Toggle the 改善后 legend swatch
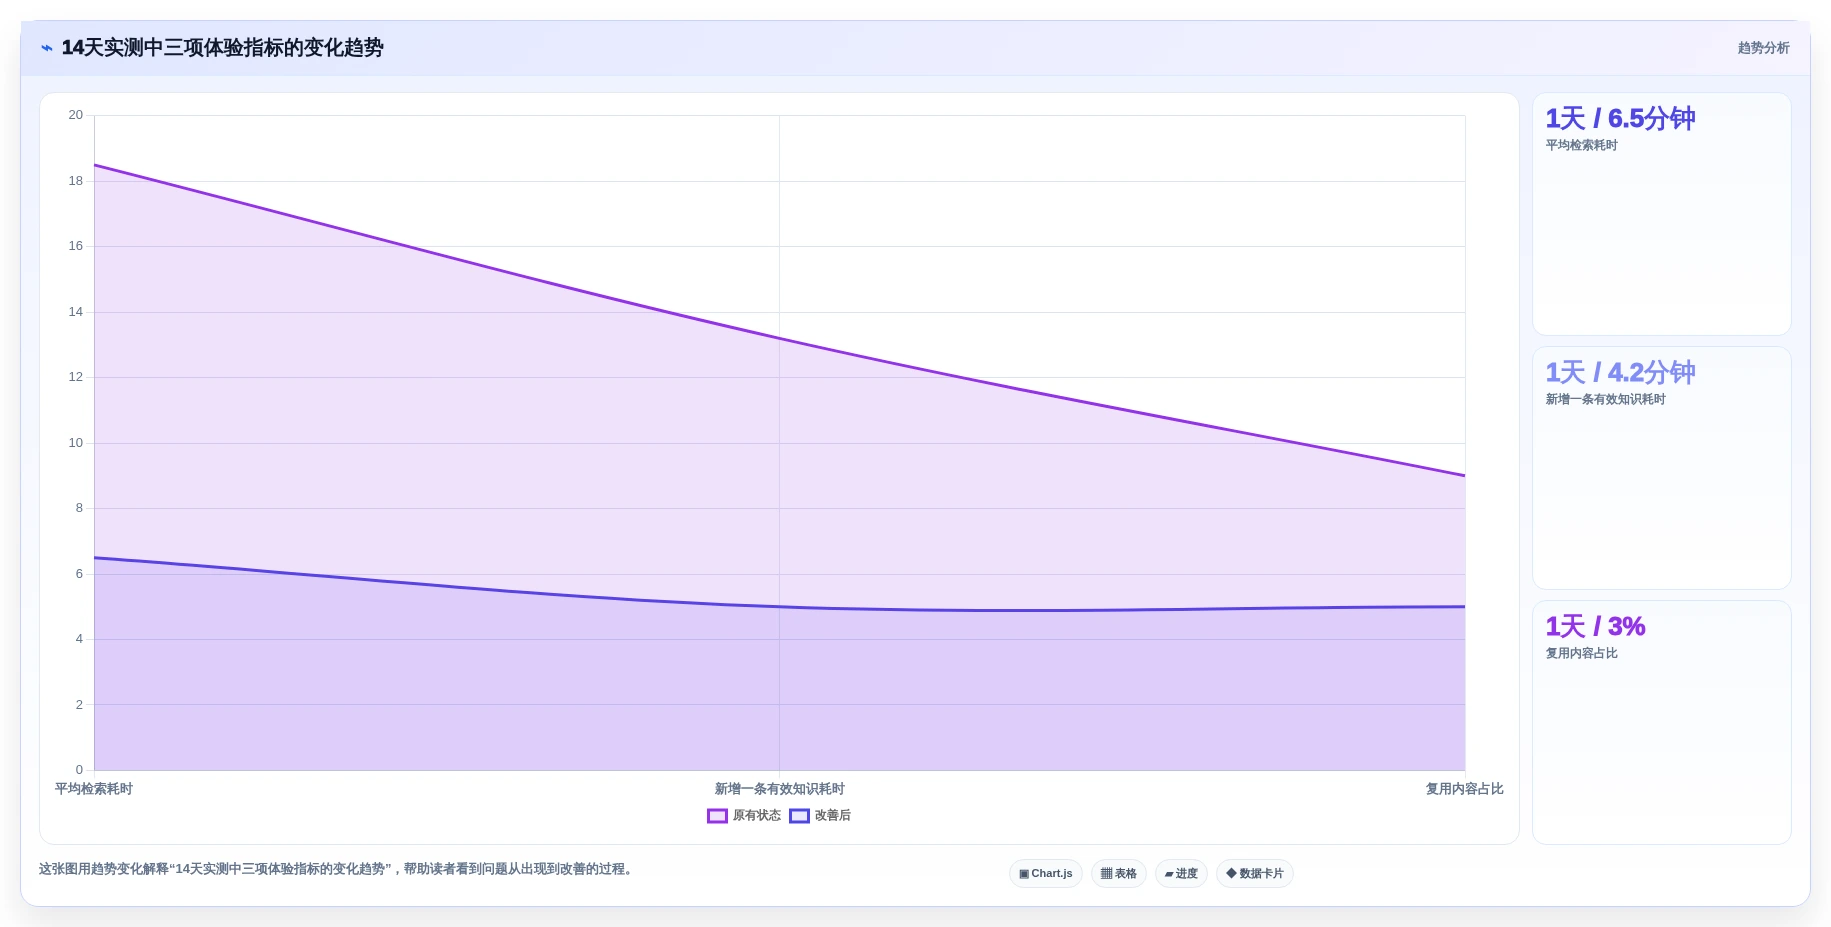The width and height of the screenshot is (1831, 927). click(799, 816)
